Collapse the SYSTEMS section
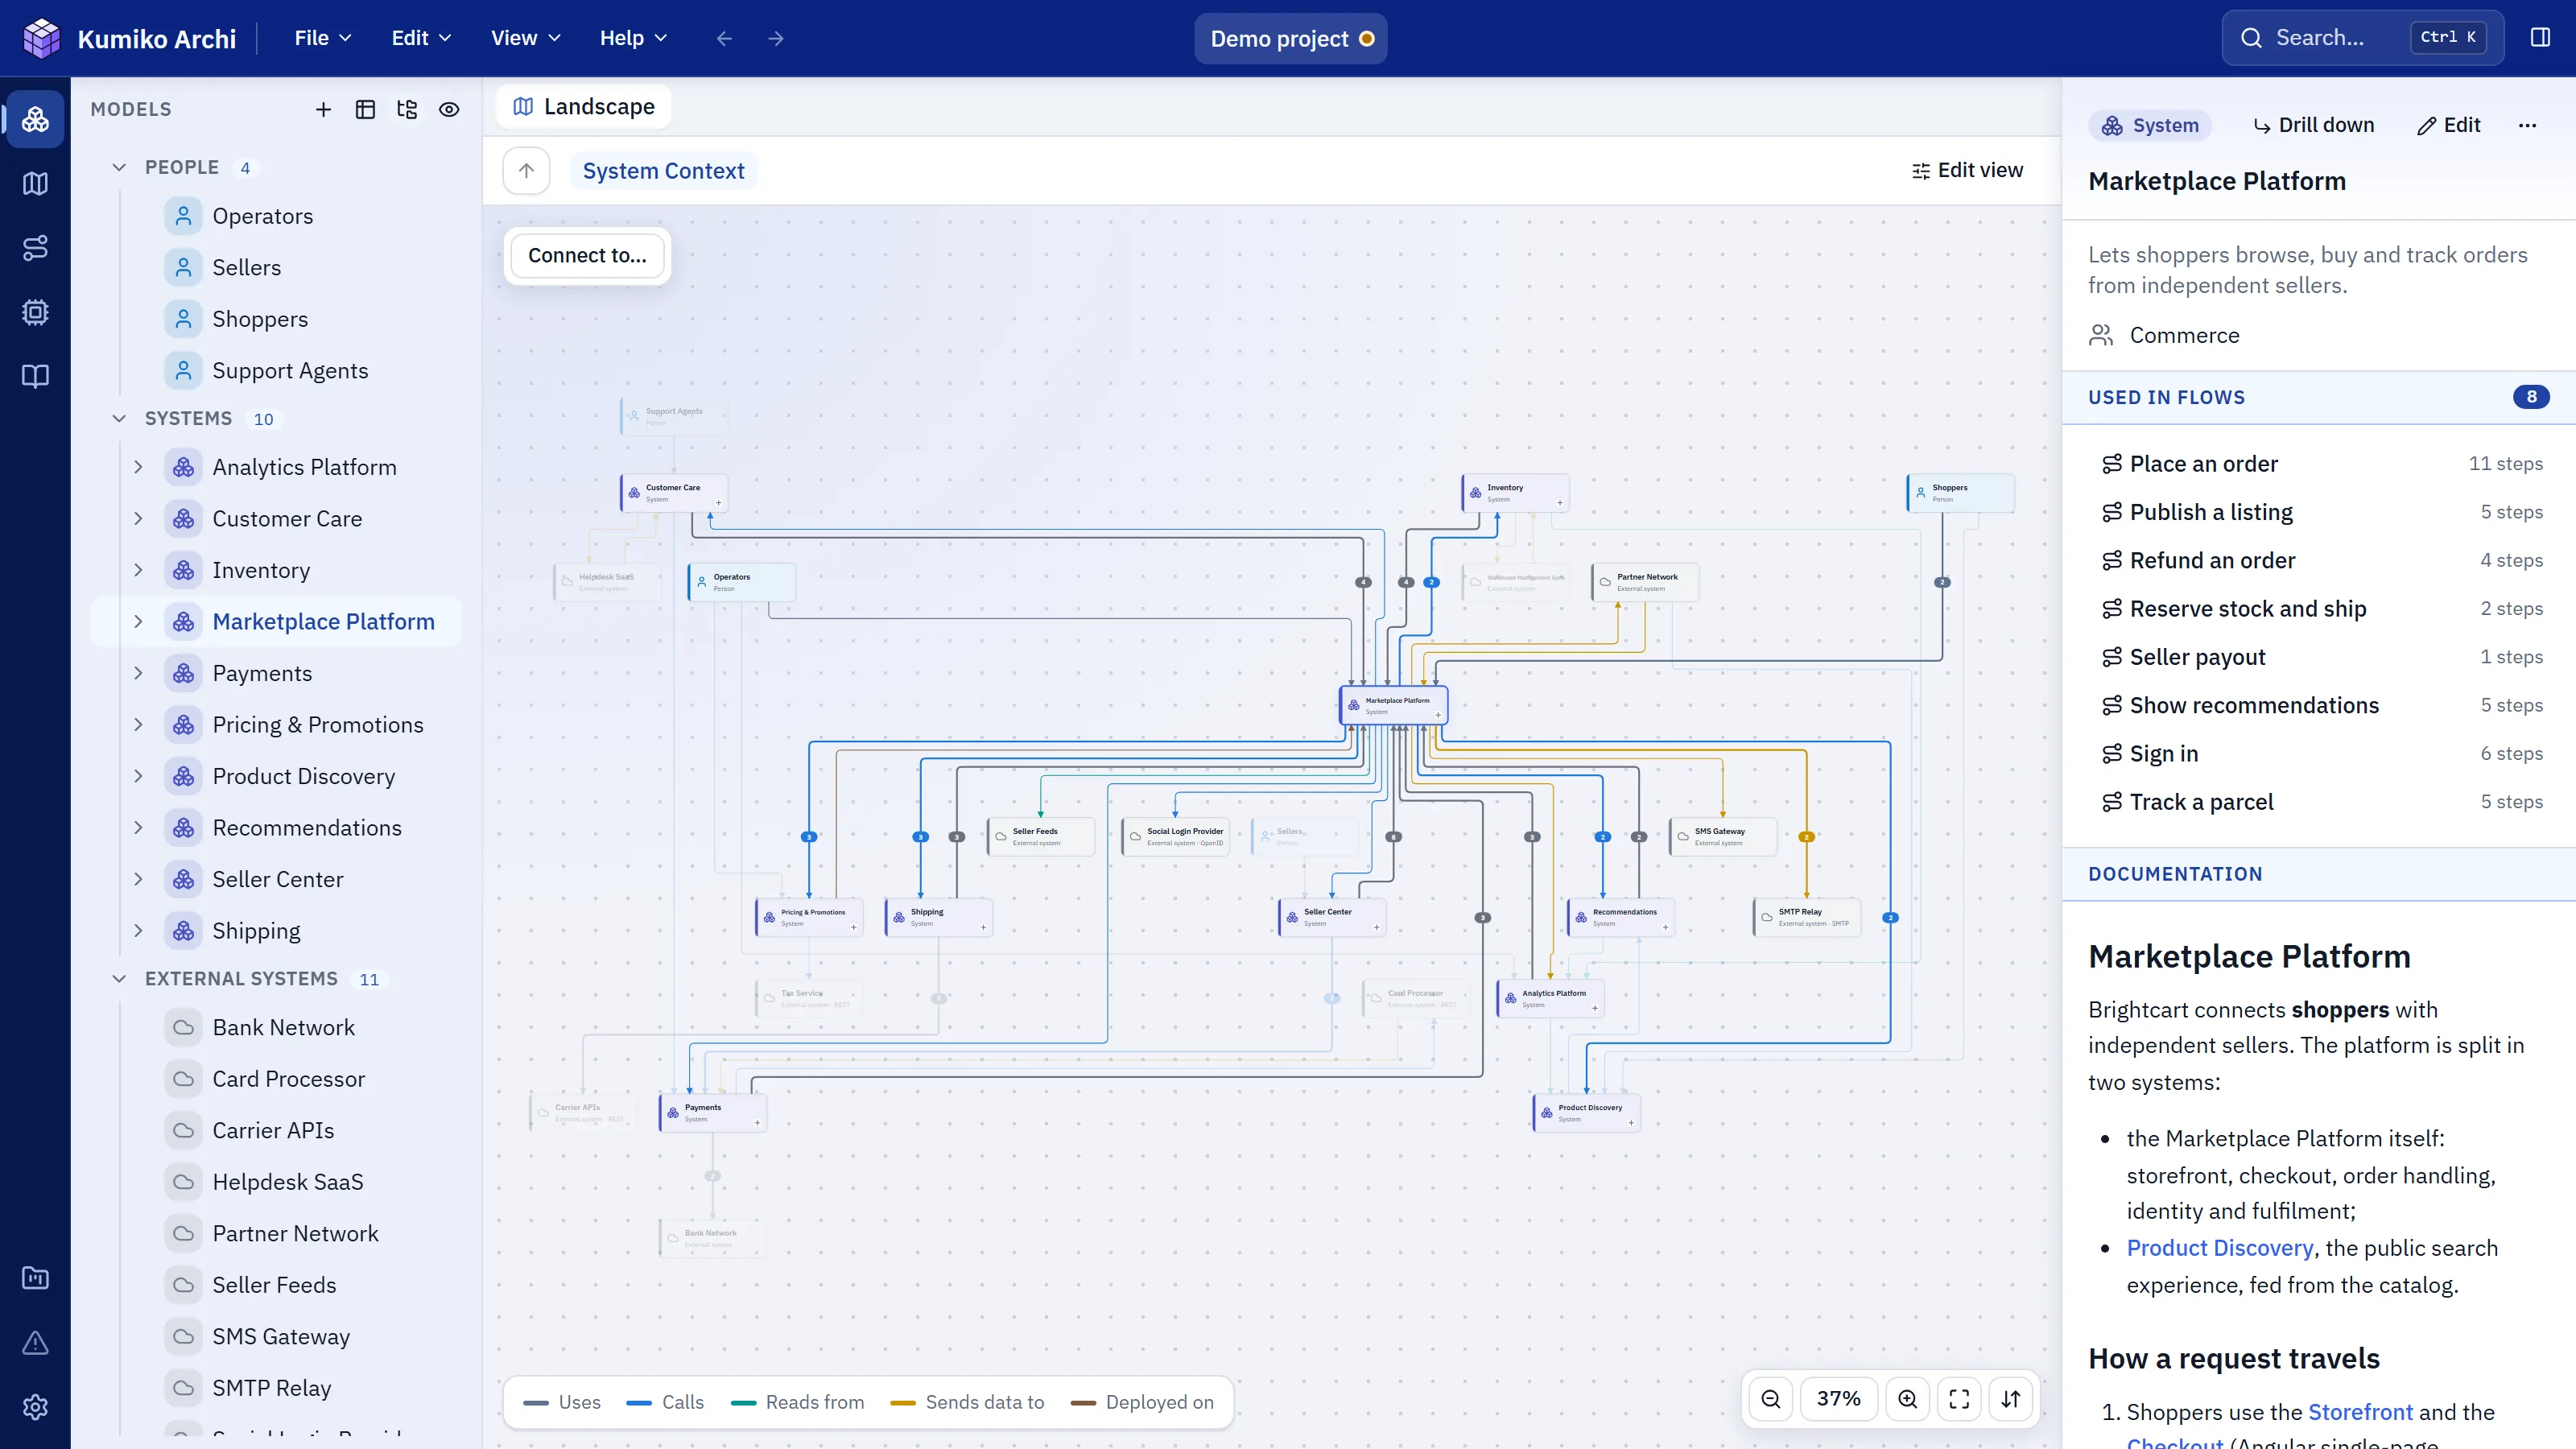The height and width of the screenshot is (1449, 2576). [x=119, y=418]
